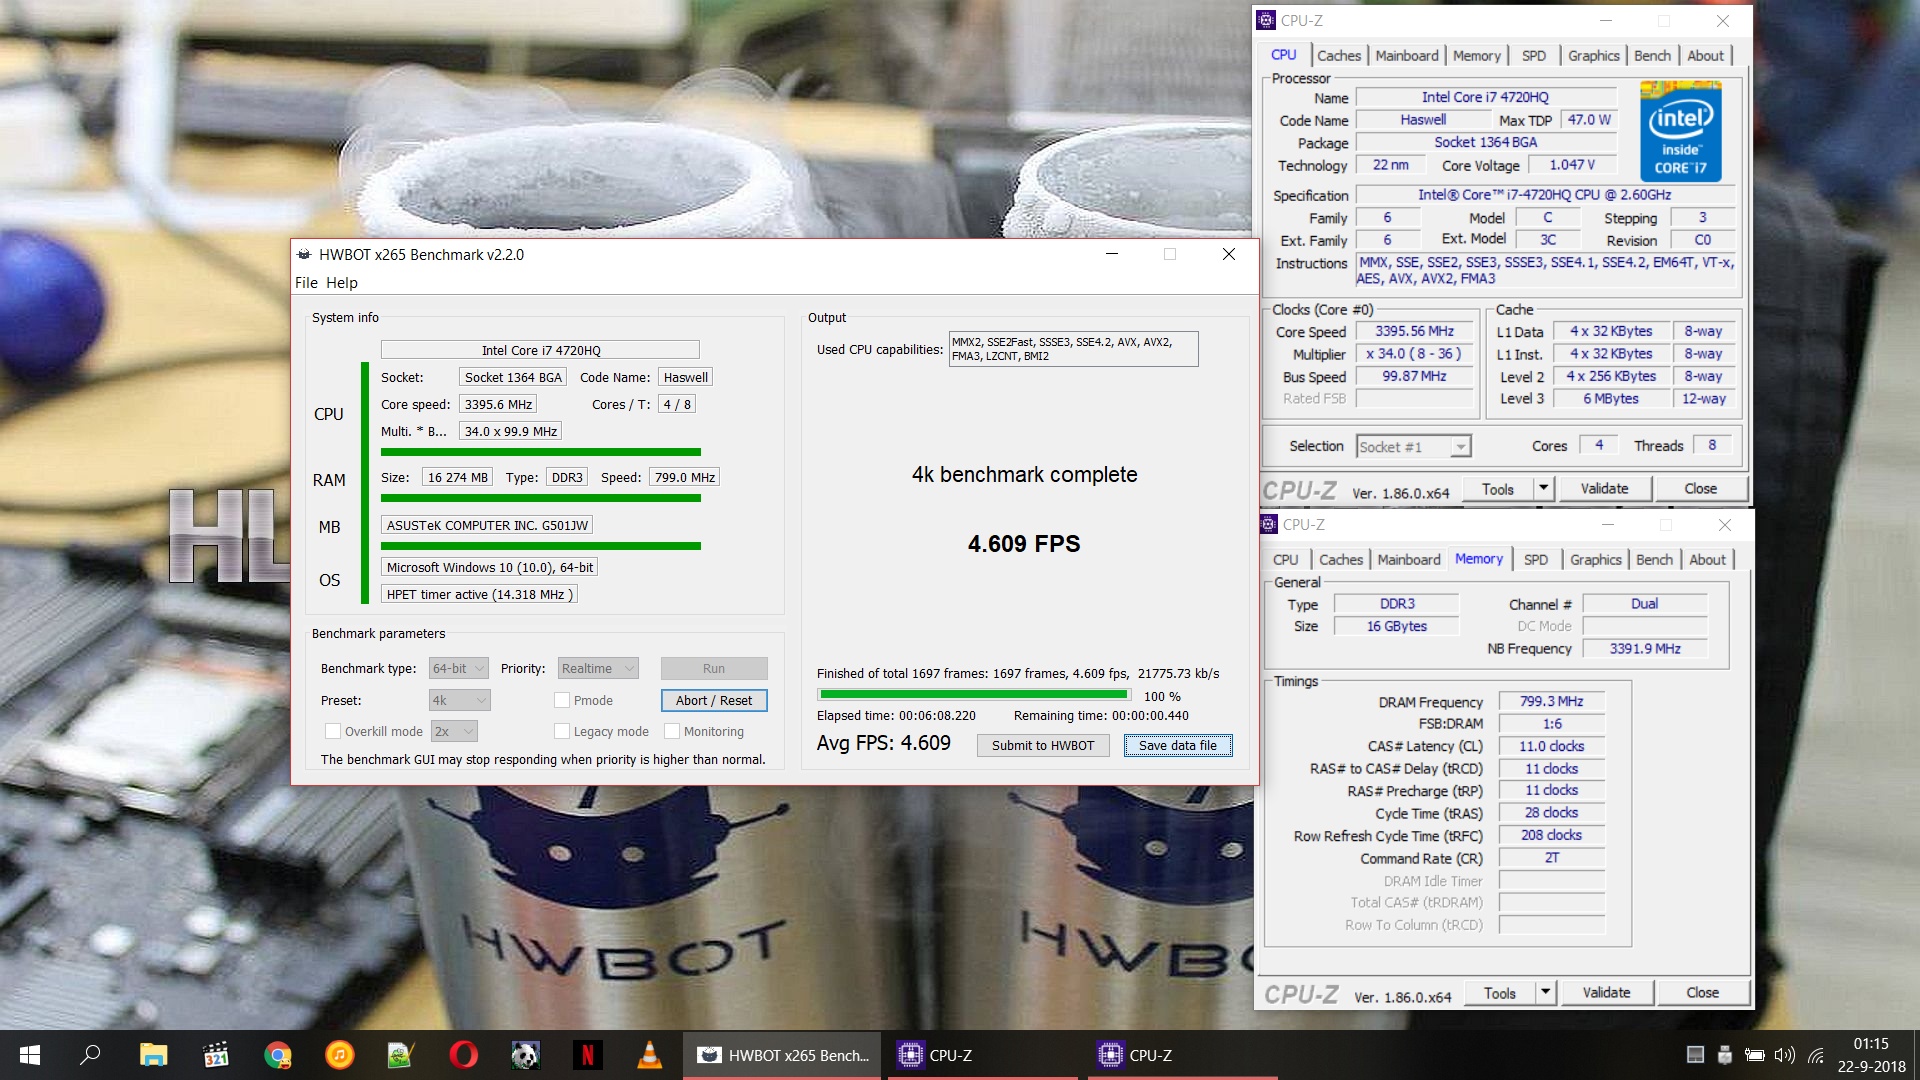Open taskbar search magnifier
The image size is (1920, 1080).
91,1055
